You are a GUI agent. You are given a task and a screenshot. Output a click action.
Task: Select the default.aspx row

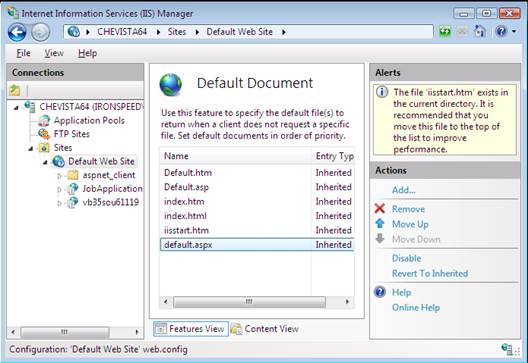point(257,244)
